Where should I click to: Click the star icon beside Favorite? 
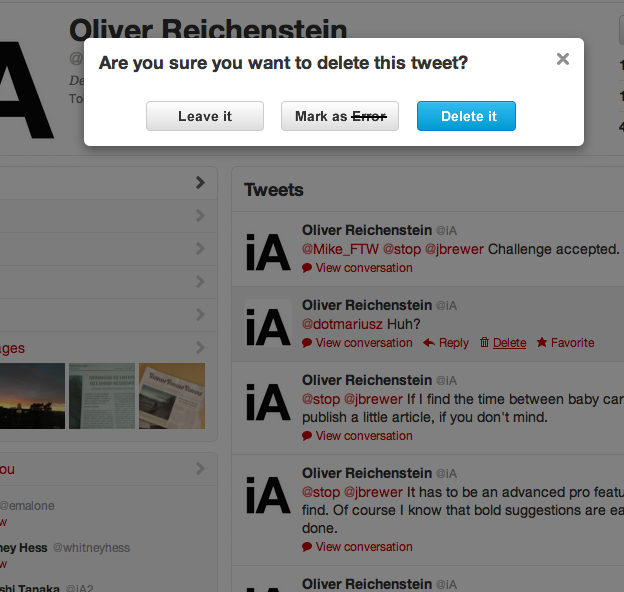(542, 342)
